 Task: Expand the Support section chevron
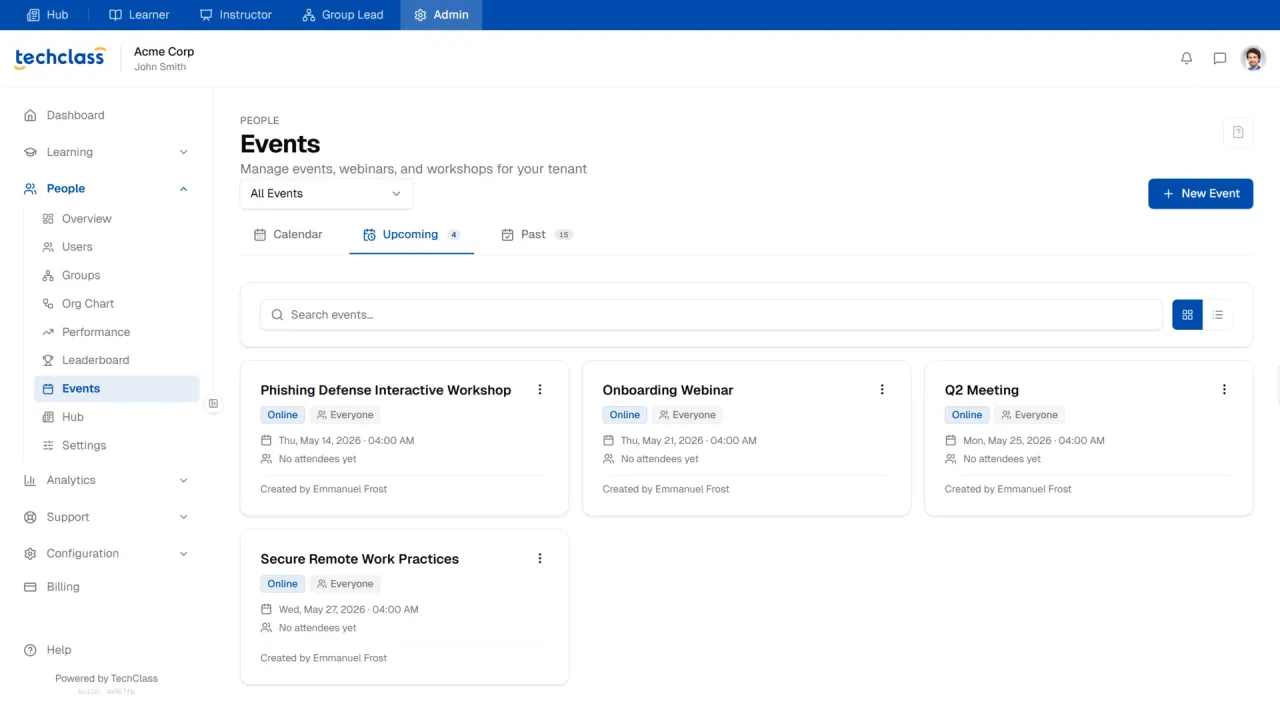[183, 517]
